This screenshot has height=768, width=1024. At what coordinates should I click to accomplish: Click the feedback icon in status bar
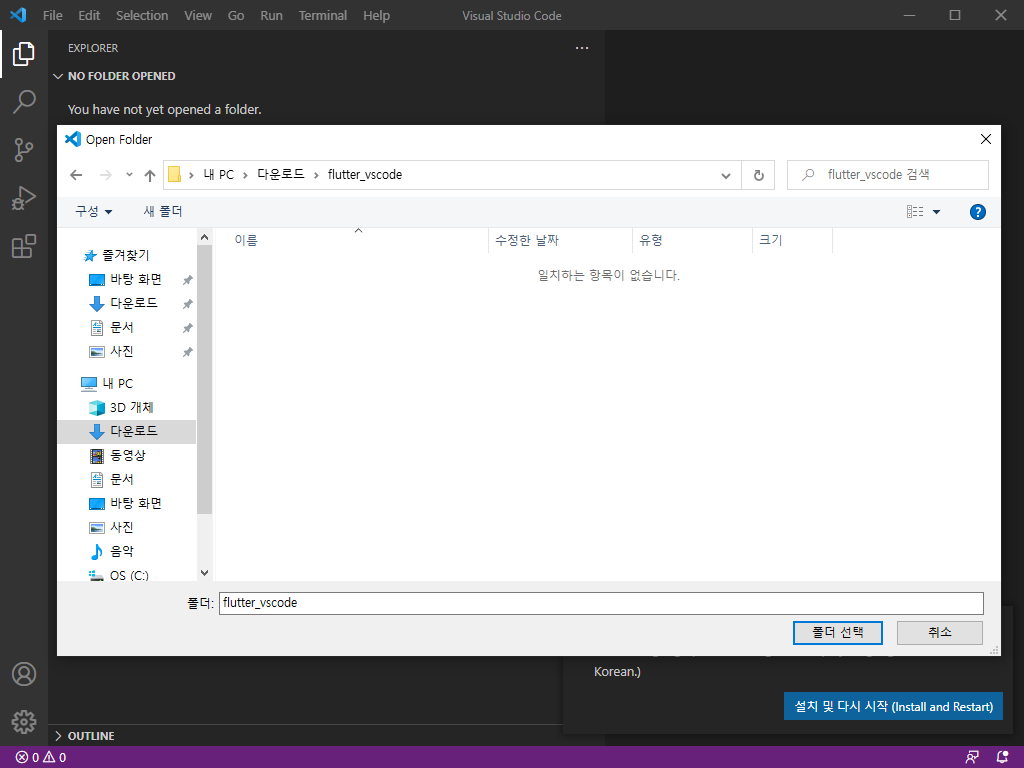click(972, 758)
